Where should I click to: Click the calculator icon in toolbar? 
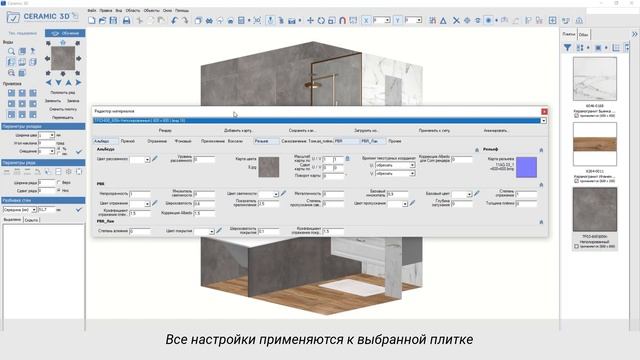click(x=241, y=20)
